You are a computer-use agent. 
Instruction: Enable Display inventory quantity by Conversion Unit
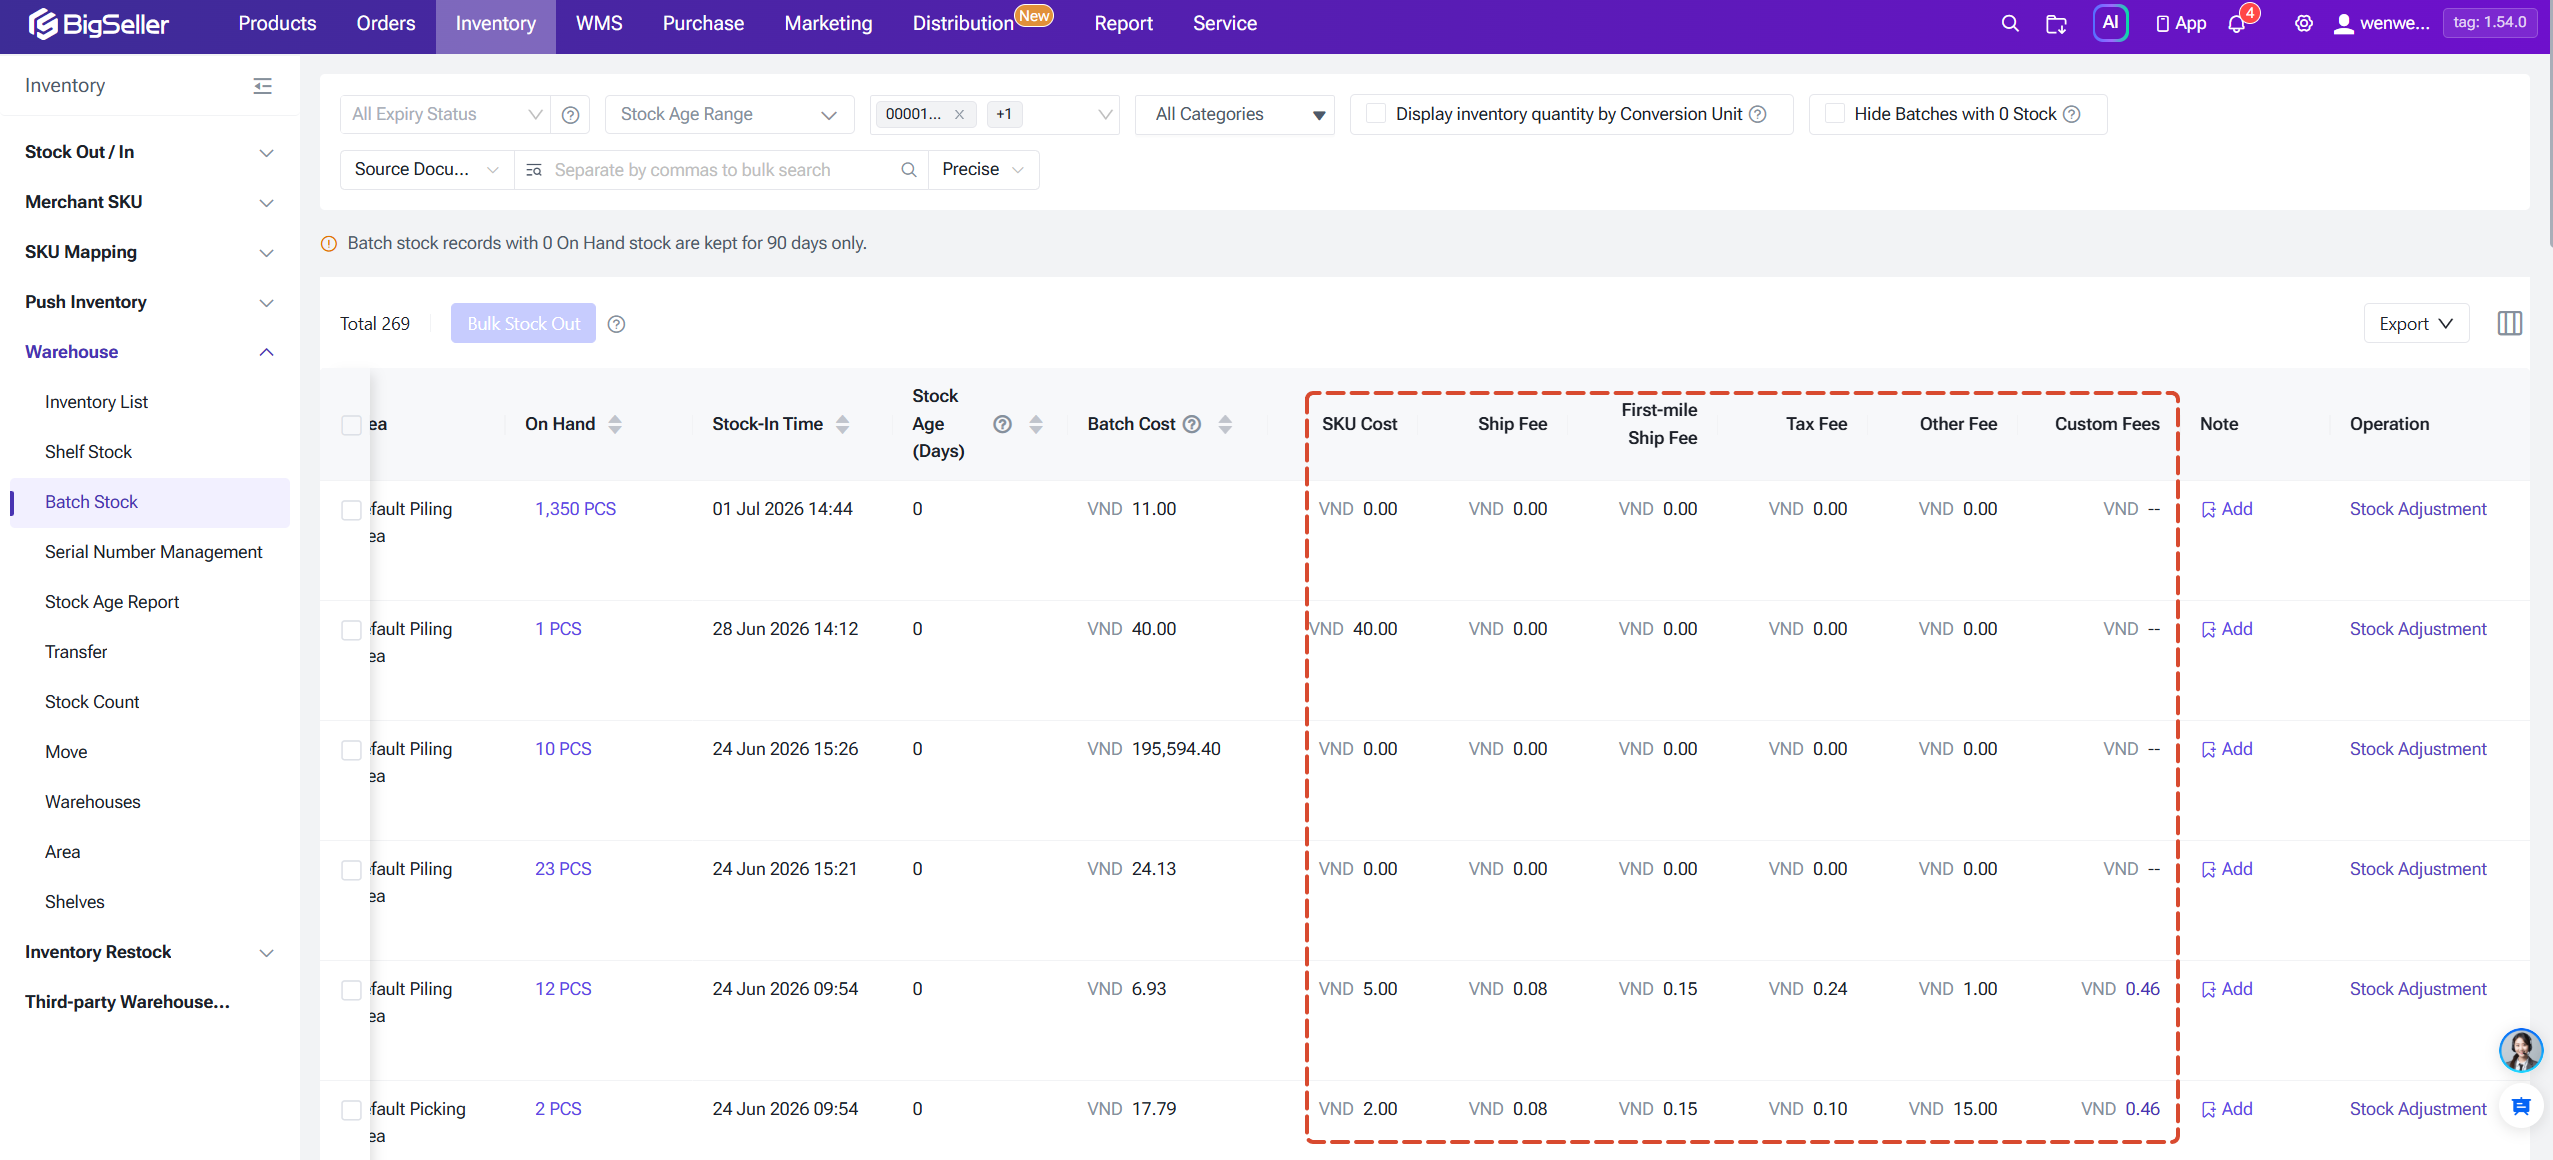(x=1376, y=114)
